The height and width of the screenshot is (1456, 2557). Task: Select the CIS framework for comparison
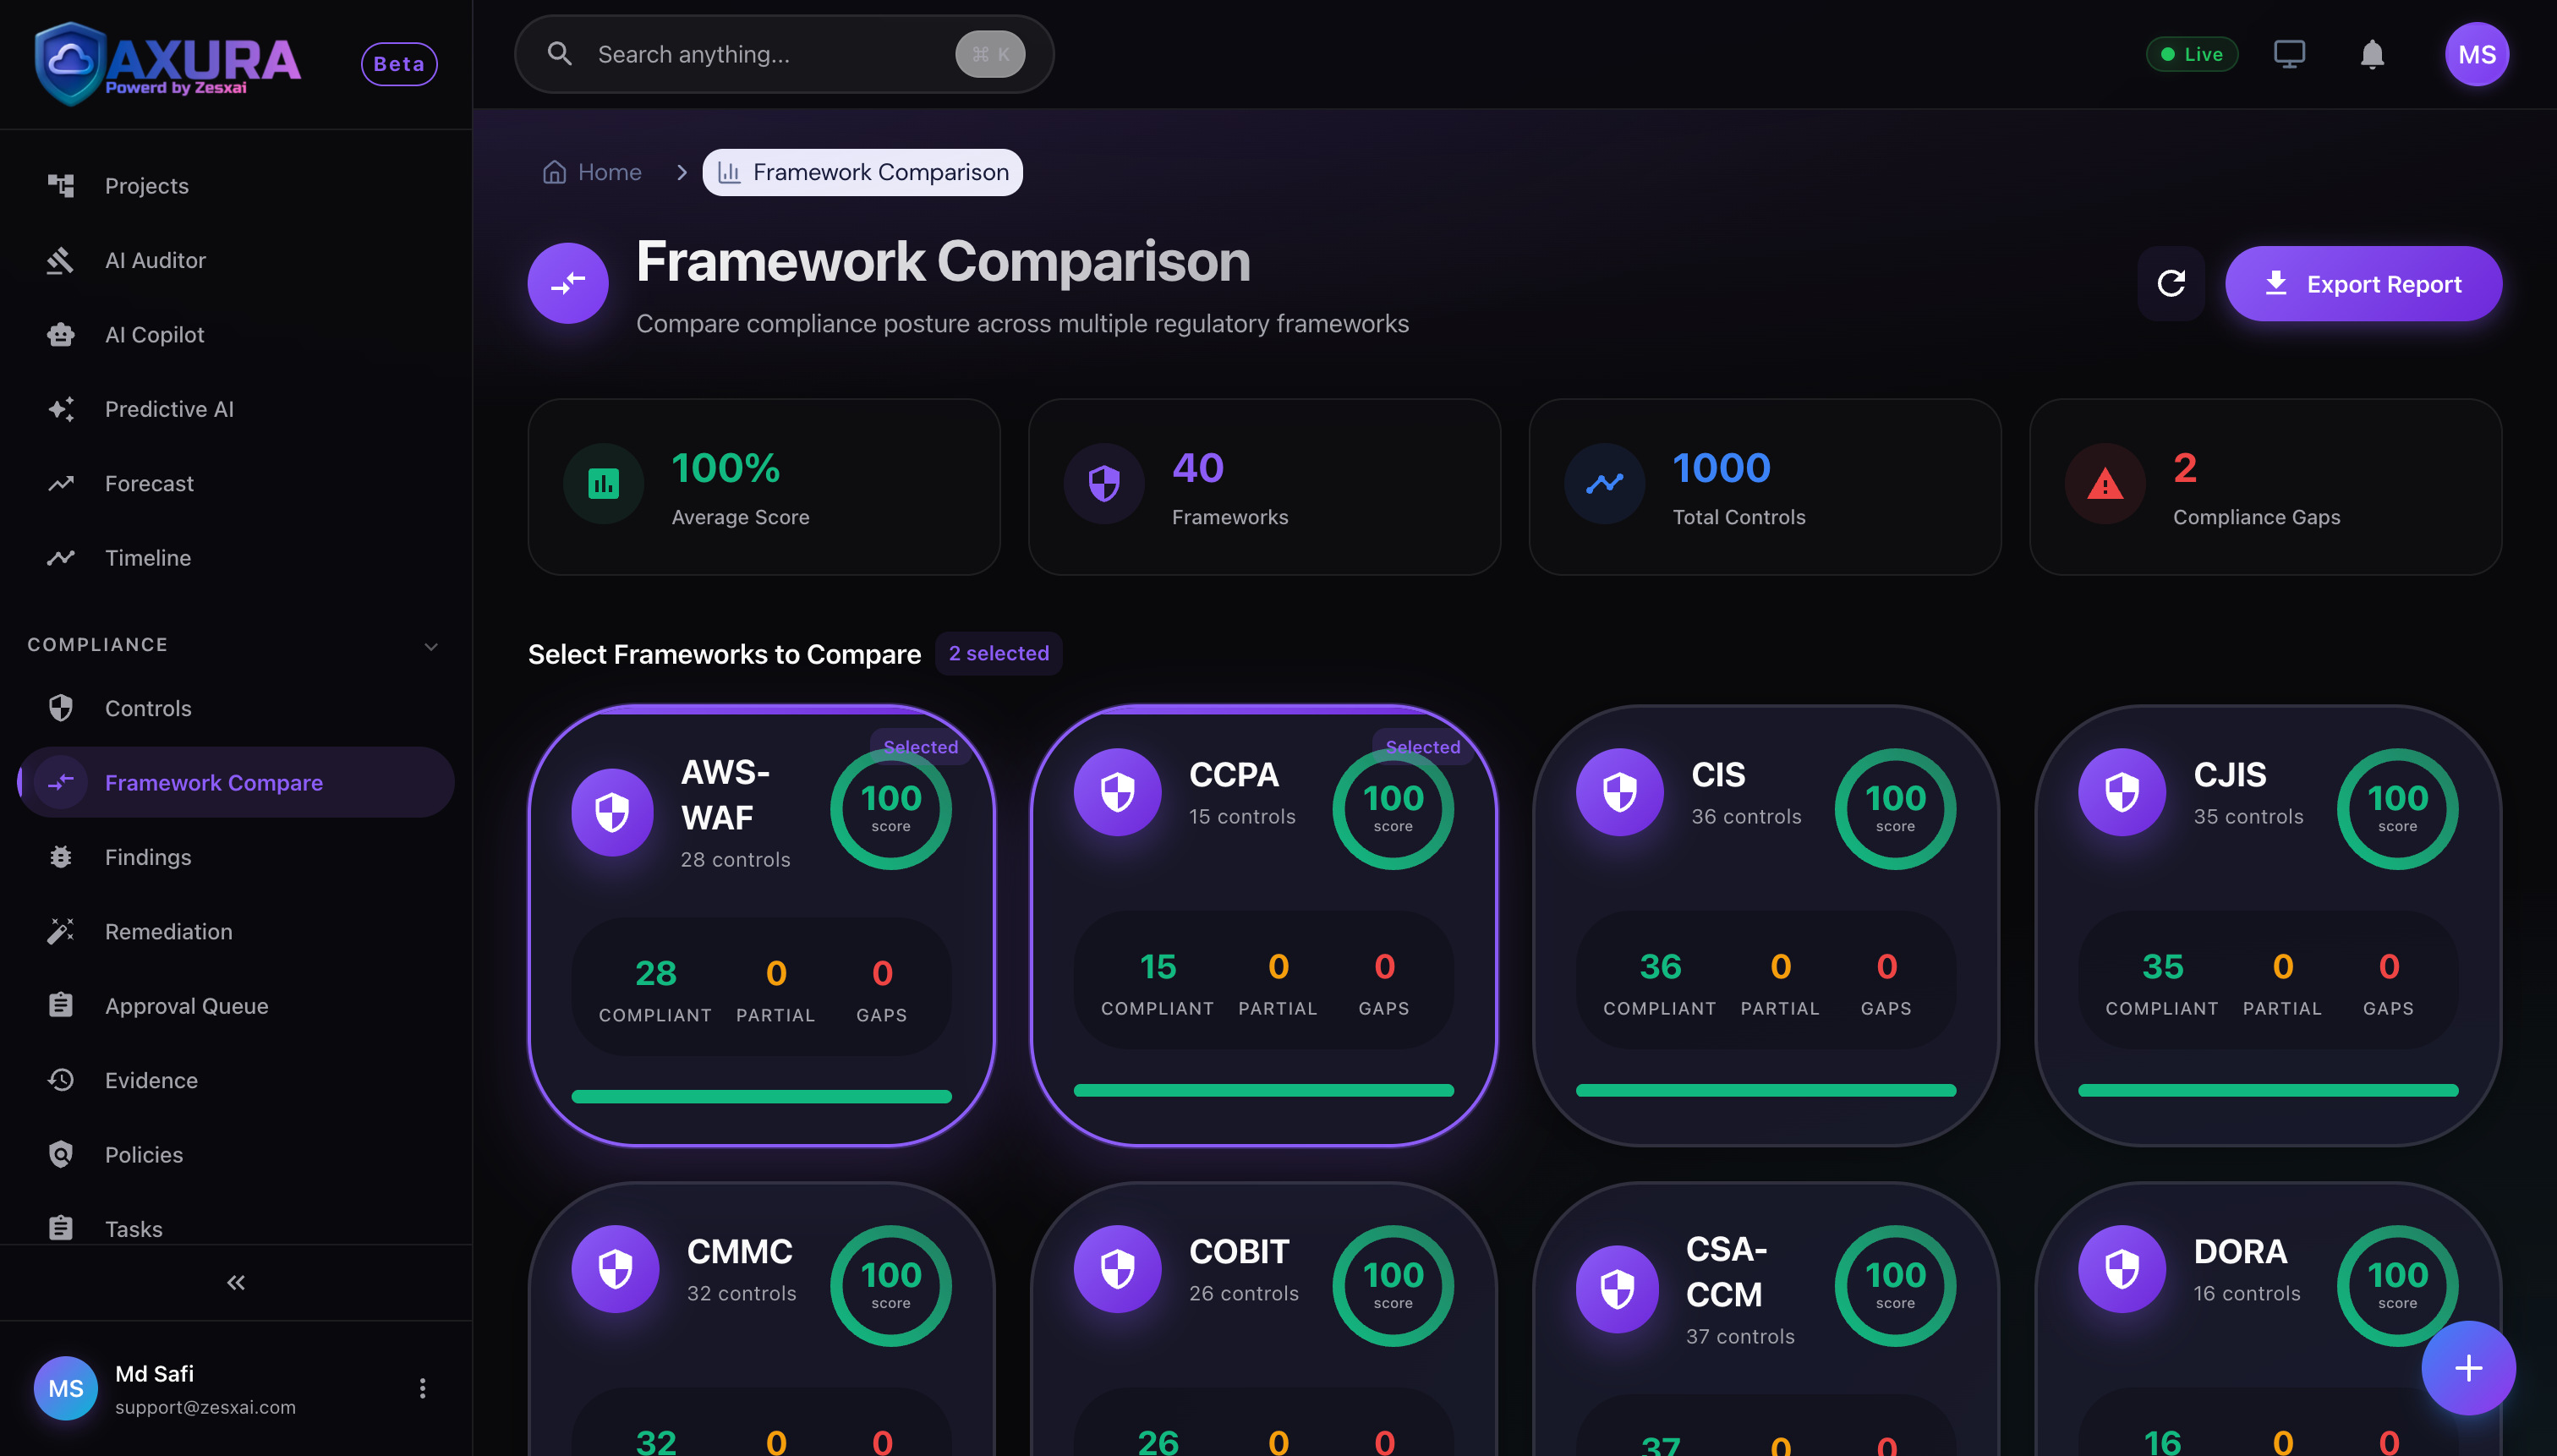(x=1763, y=930)
